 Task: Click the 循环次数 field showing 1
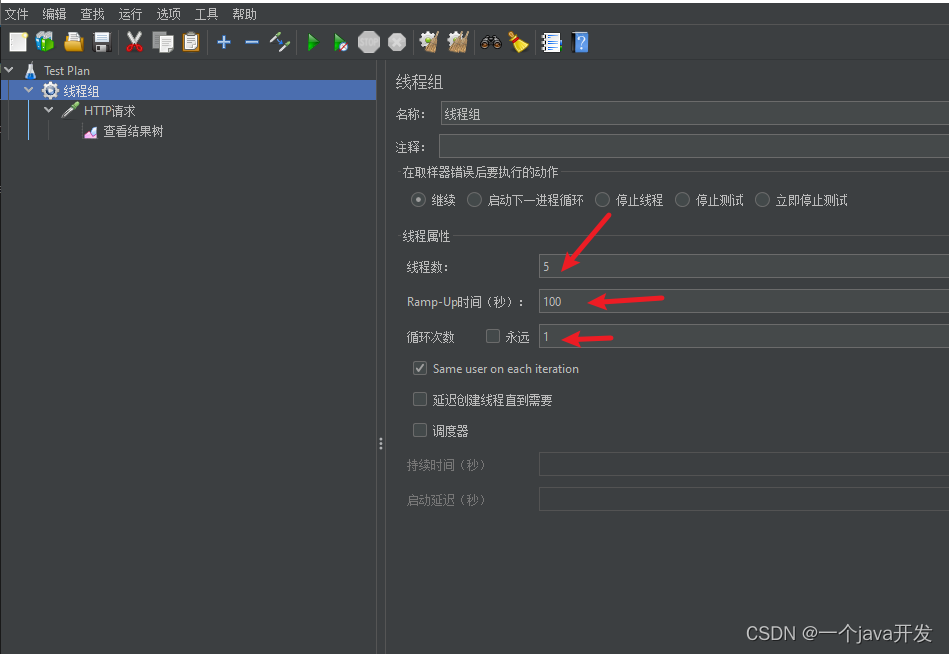(744, 336)
